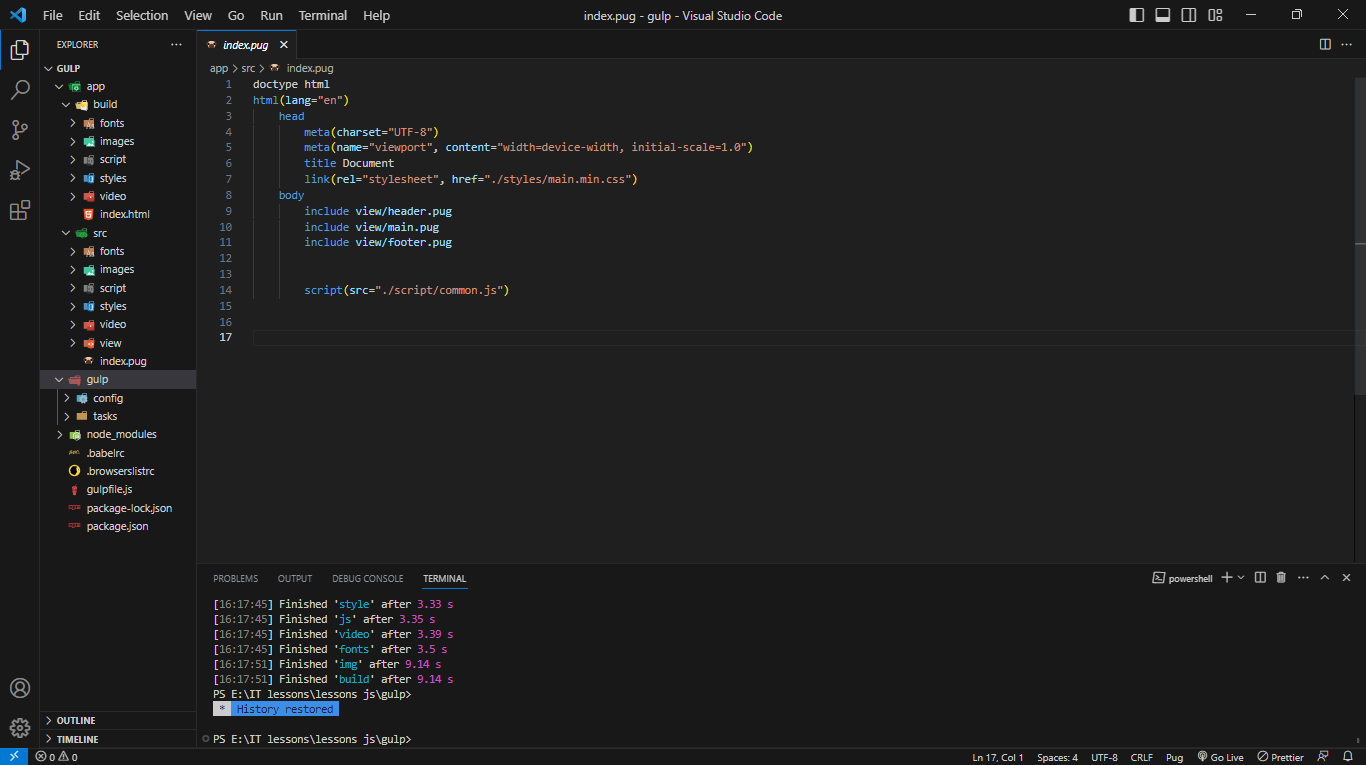Viewport: 1366px width, 765px height.
Task: Split the editor right
Action: (x=1325, y=45)
